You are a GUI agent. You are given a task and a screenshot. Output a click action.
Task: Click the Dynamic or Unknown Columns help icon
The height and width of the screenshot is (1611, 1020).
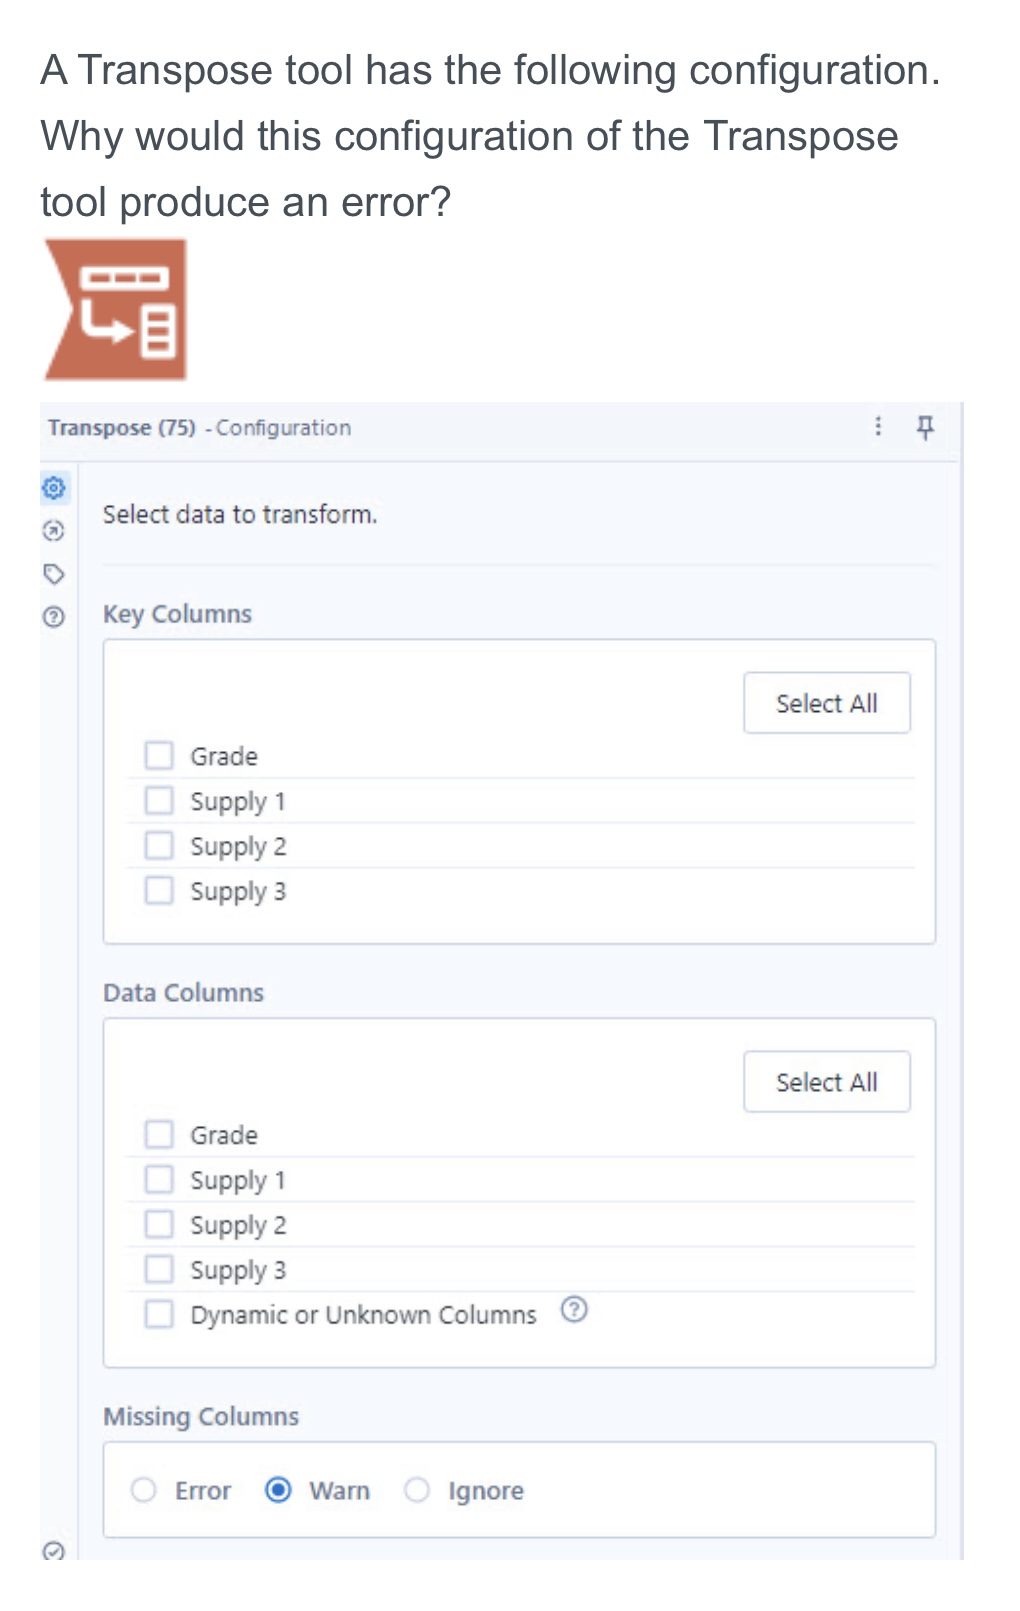(573, 1310)
